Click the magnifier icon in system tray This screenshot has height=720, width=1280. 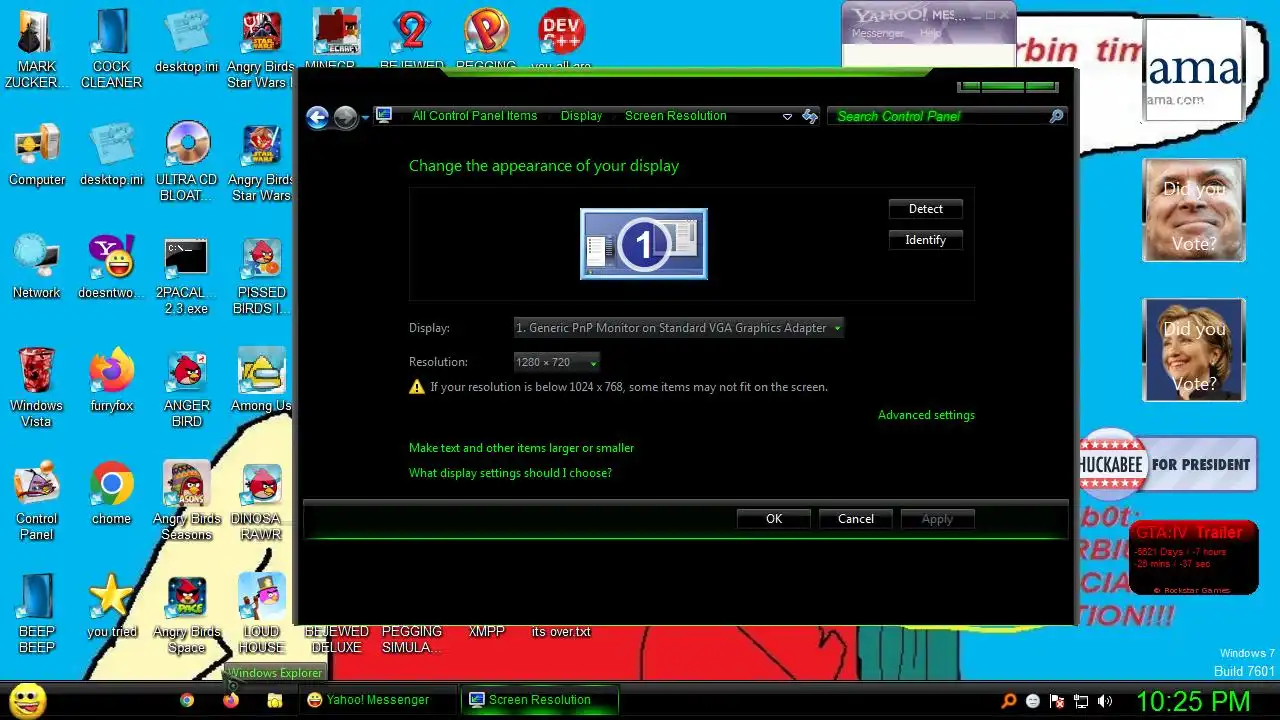1009,701
